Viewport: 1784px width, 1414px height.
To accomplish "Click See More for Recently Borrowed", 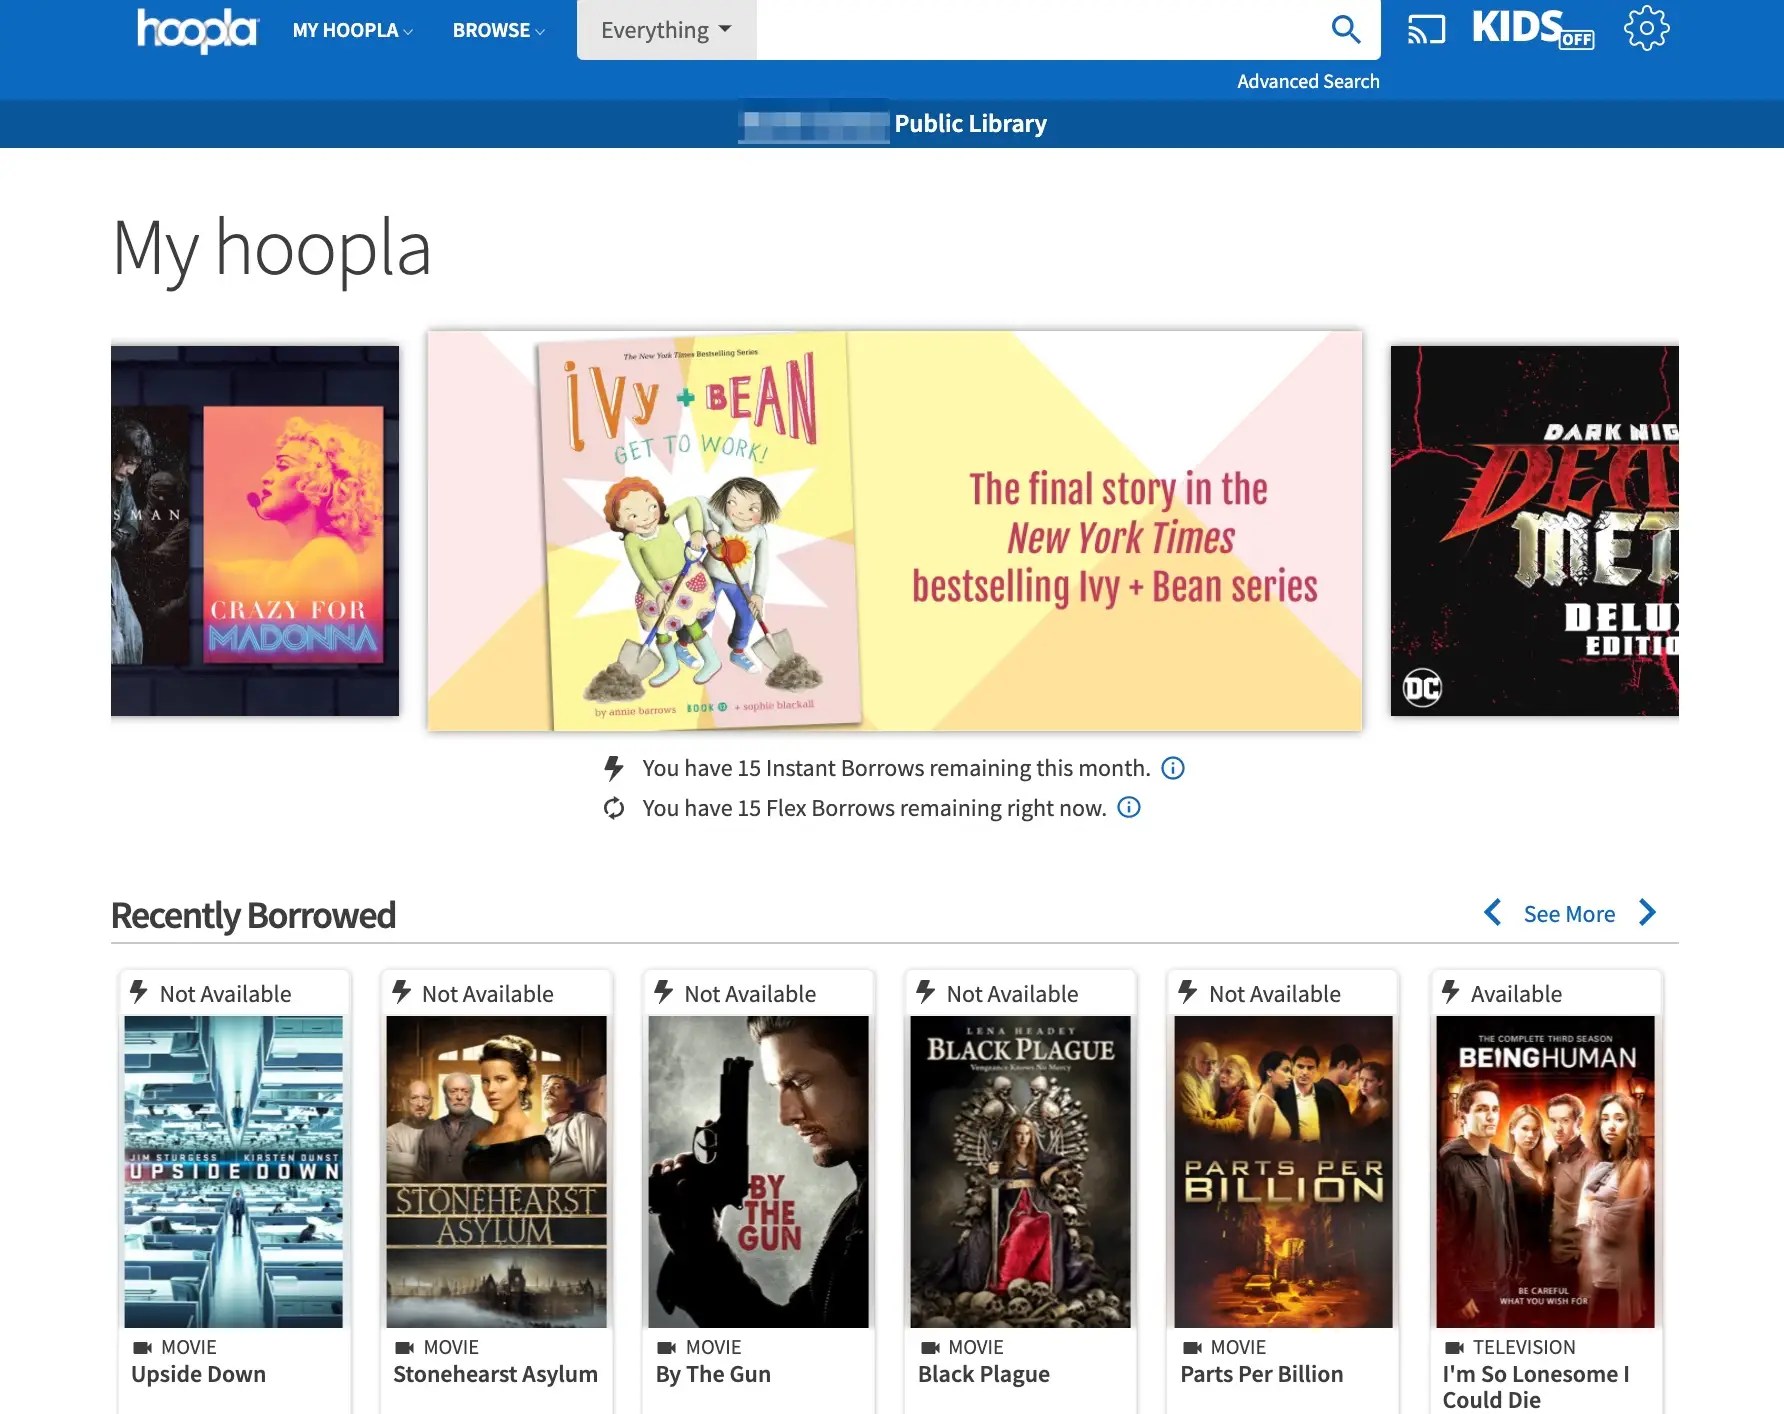I will [x=1569, y=914].
